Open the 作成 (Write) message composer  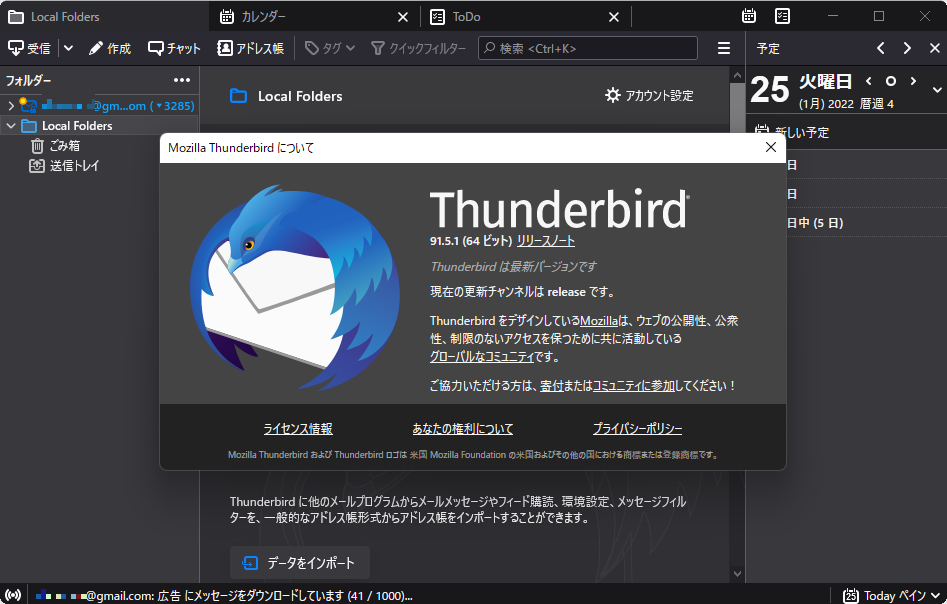[x=108, y=47]
